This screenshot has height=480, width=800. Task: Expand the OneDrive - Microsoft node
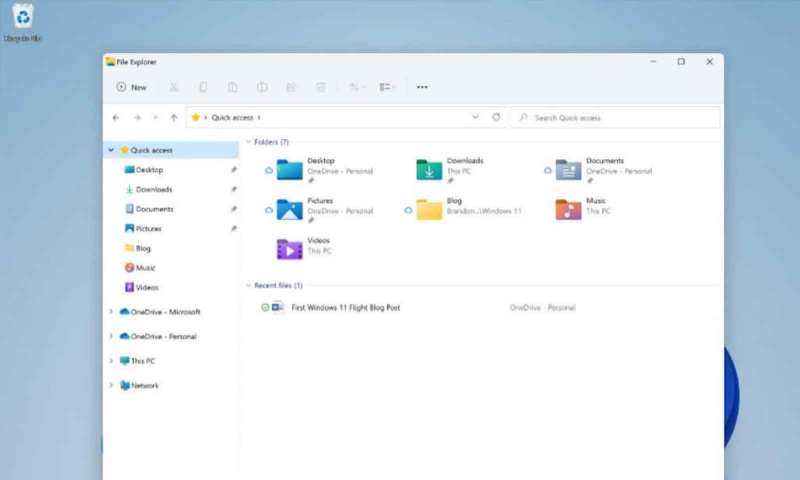pos(111,312)
